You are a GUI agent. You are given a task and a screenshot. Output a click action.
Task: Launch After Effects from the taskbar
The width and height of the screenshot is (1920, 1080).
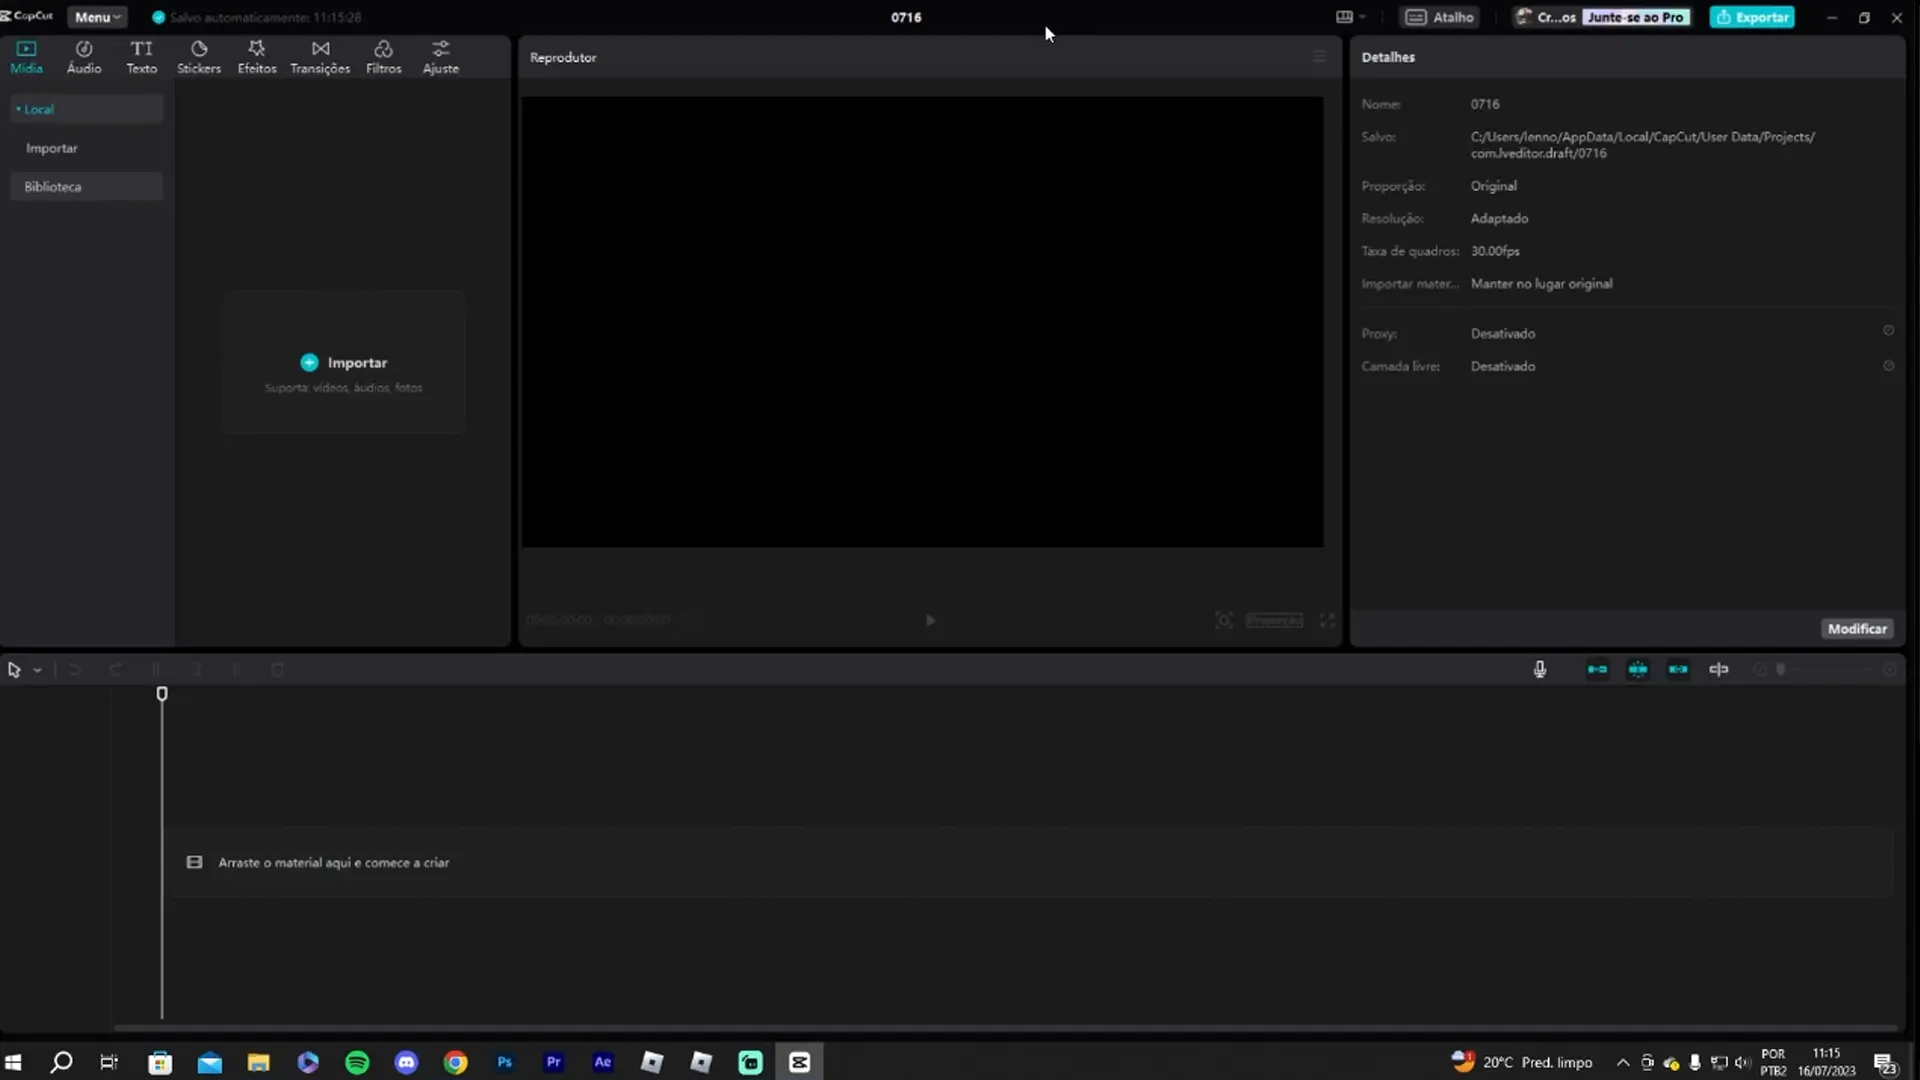[x=602, y=1062]
